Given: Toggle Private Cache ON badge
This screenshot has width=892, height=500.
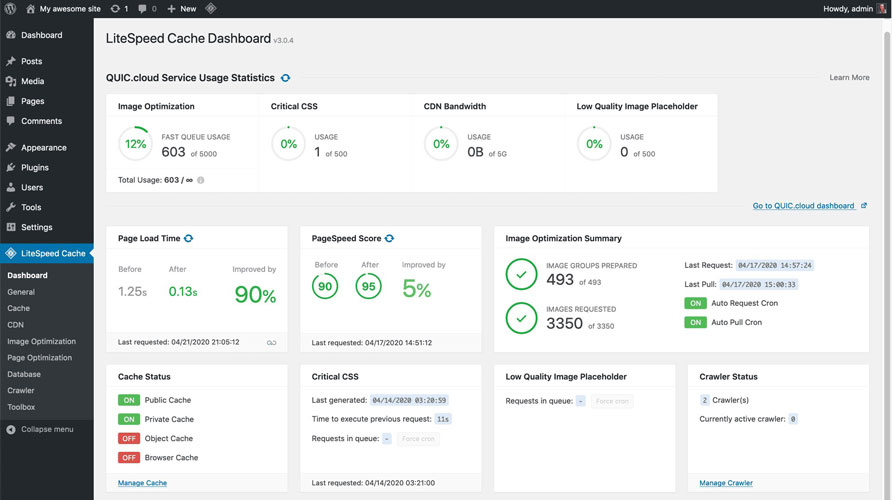Looking at the screenshot, I should tap(129, 419).
